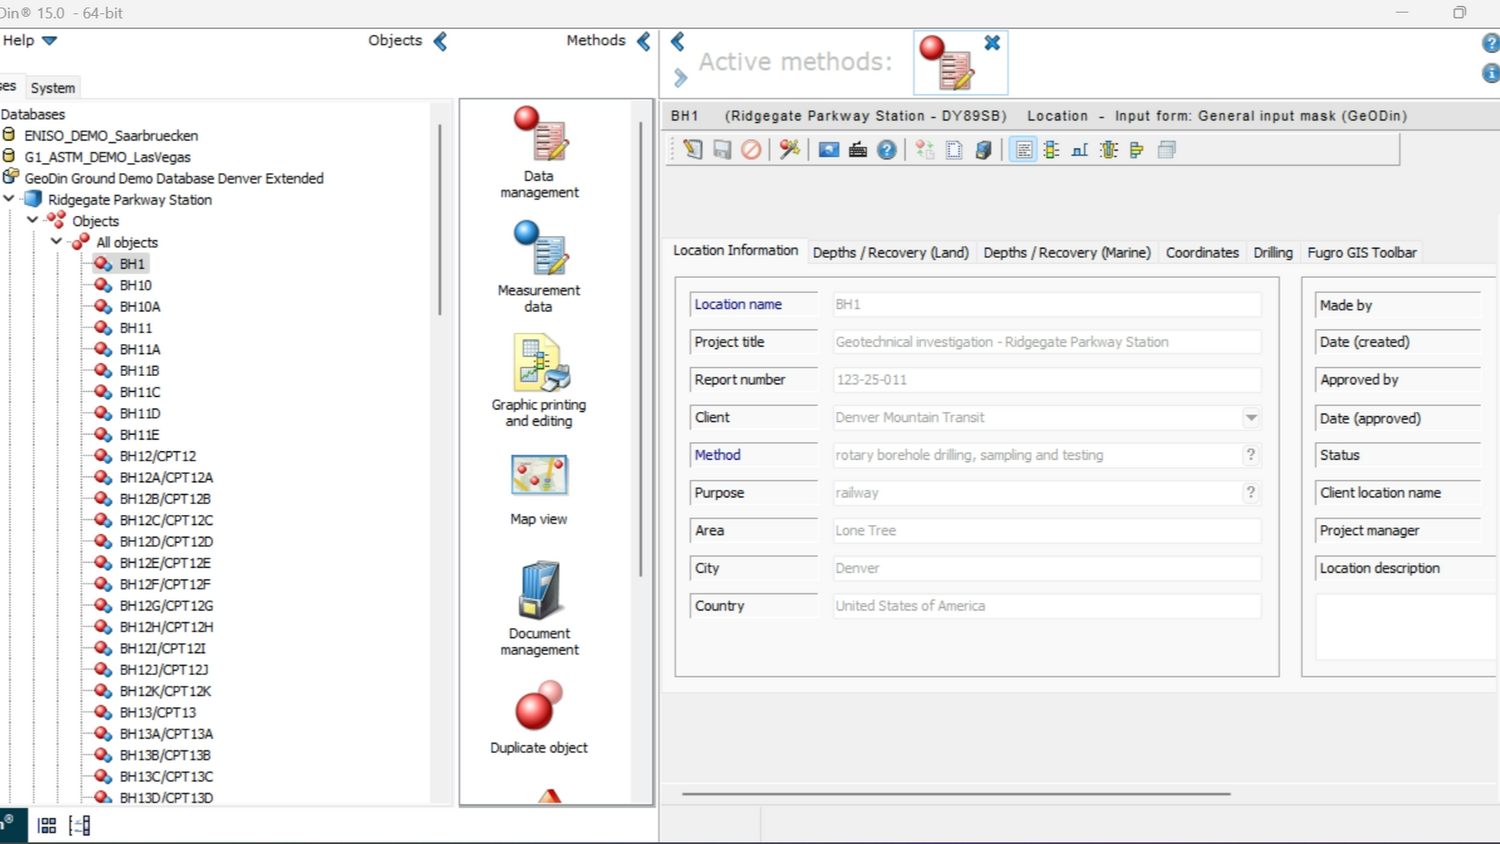Viewport: 1500px width, 844px height.
Task: Click the edit record pencil toolbar icon
Action: (x=693, y=150)
